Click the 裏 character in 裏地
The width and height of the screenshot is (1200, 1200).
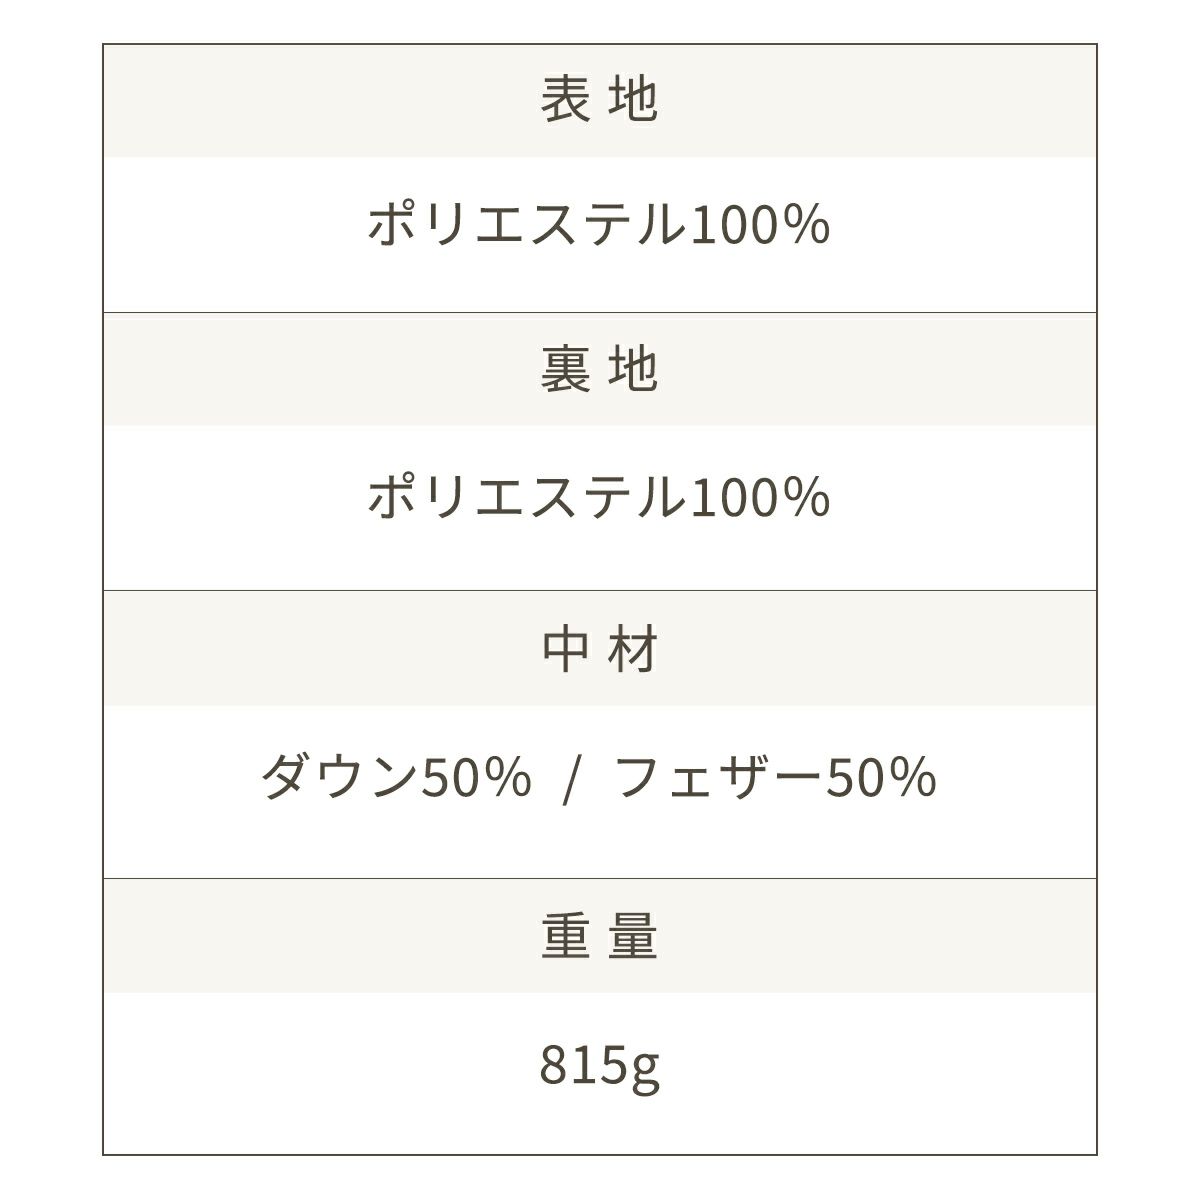click(x=565, y=370)
